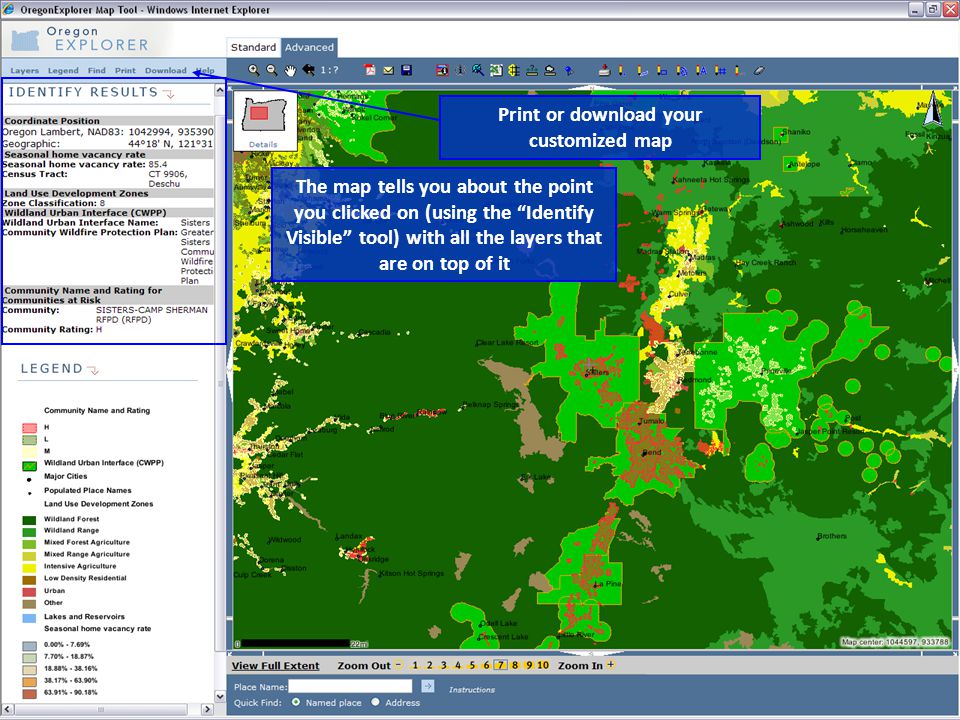Click the red arrow upload tool
Screen dimensions: 960x720
[604, 70]
